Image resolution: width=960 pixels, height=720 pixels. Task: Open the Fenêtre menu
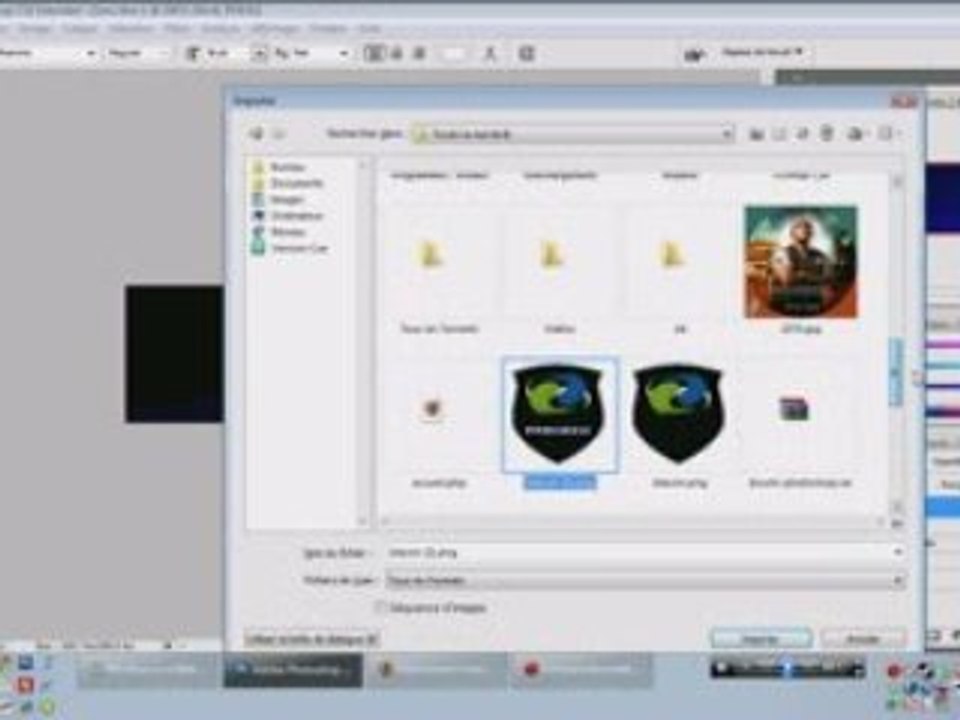328,28
